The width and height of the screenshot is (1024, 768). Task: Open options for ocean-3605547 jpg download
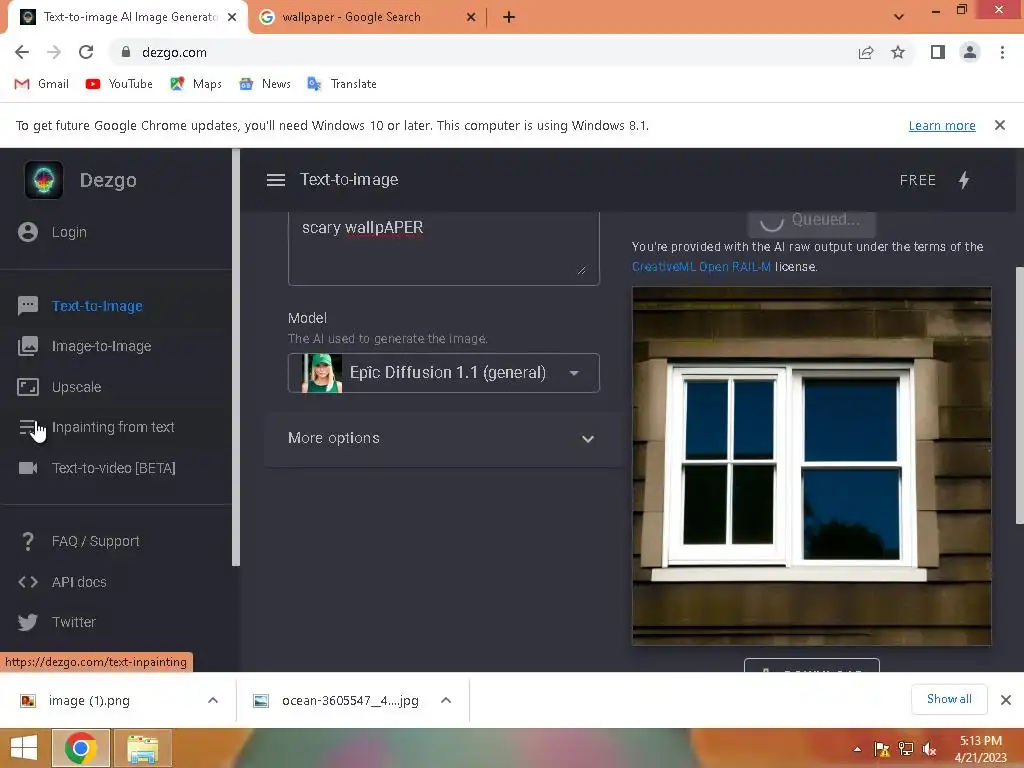coord(446,700)
